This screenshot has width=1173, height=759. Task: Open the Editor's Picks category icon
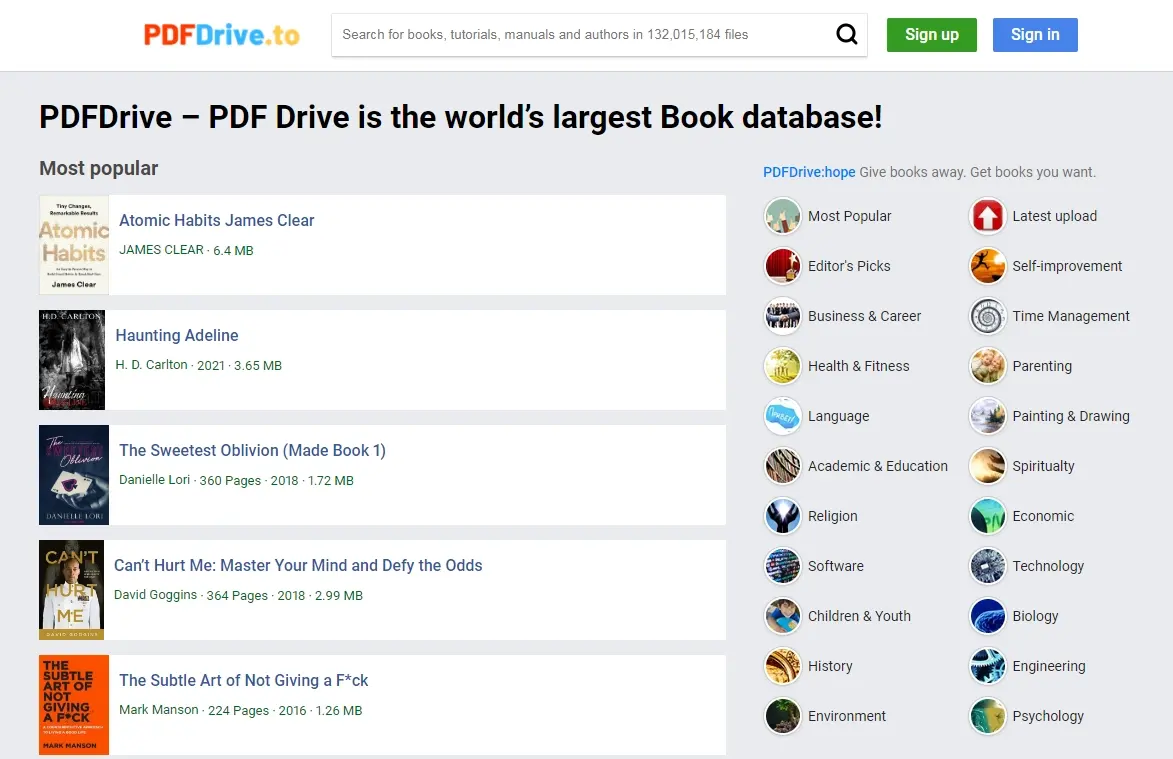783,266
